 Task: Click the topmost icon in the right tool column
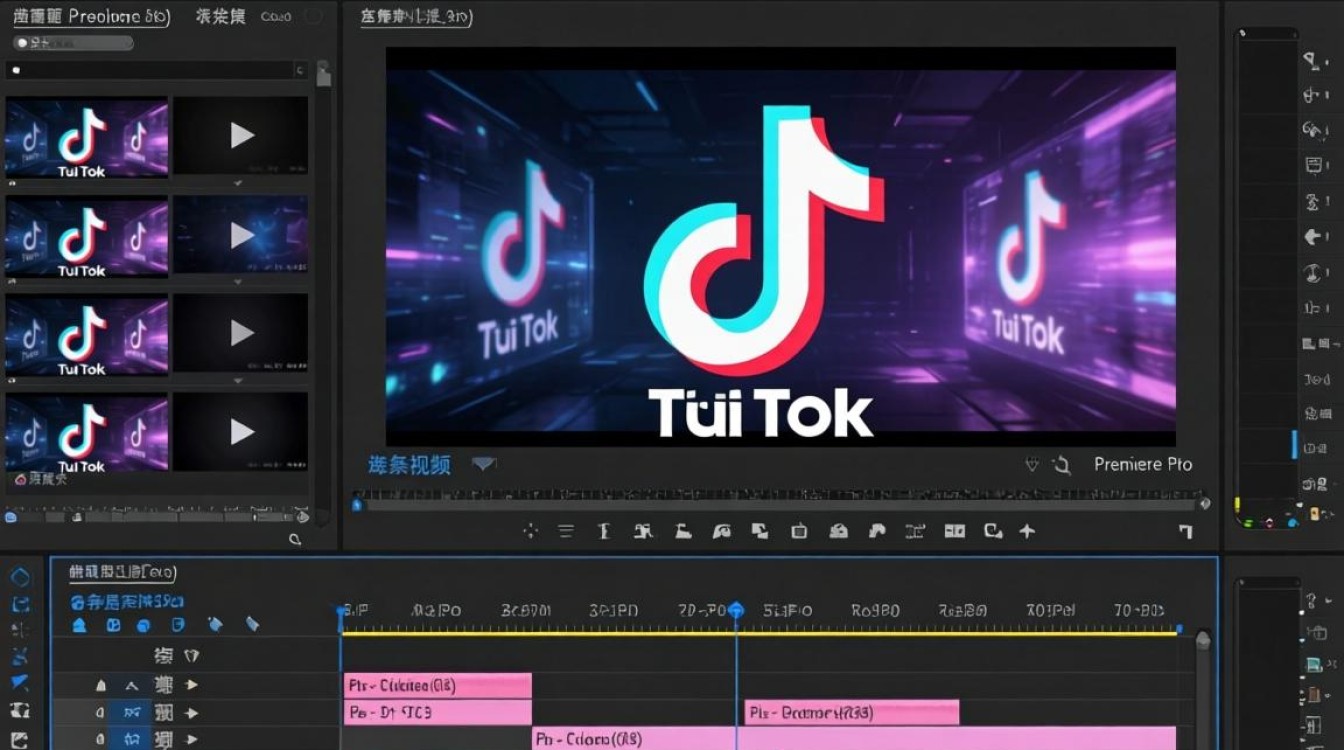point(1314,60)
